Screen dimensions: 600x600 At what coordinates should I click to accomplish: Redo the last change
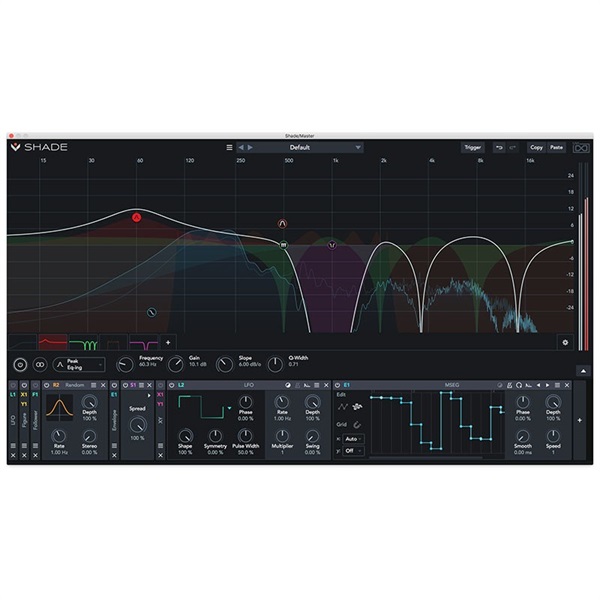pos(513,147)
